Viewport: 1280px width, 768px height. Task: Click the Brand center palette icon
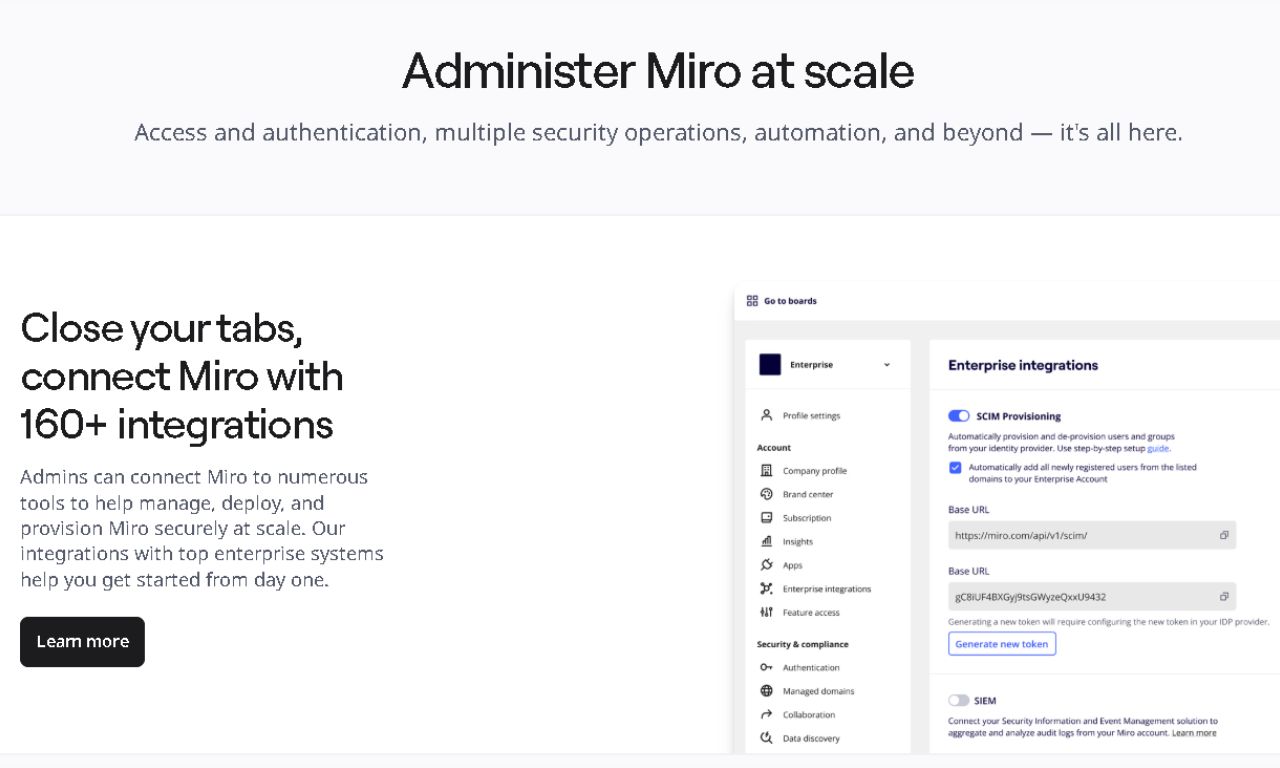766,494
